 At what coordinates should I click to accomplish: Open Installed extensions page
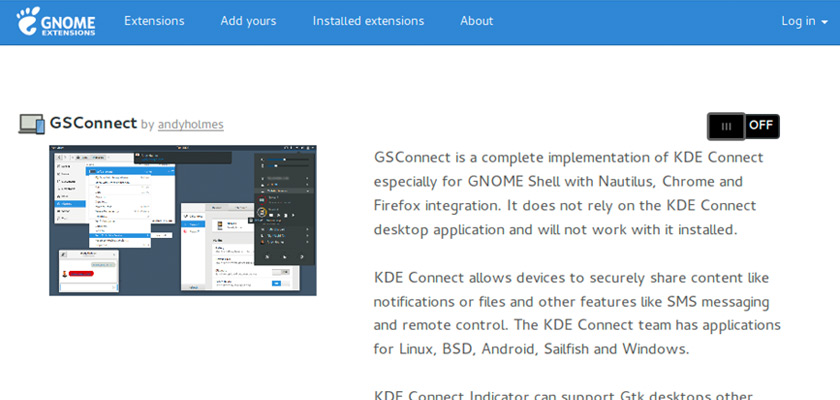(368, 21)
